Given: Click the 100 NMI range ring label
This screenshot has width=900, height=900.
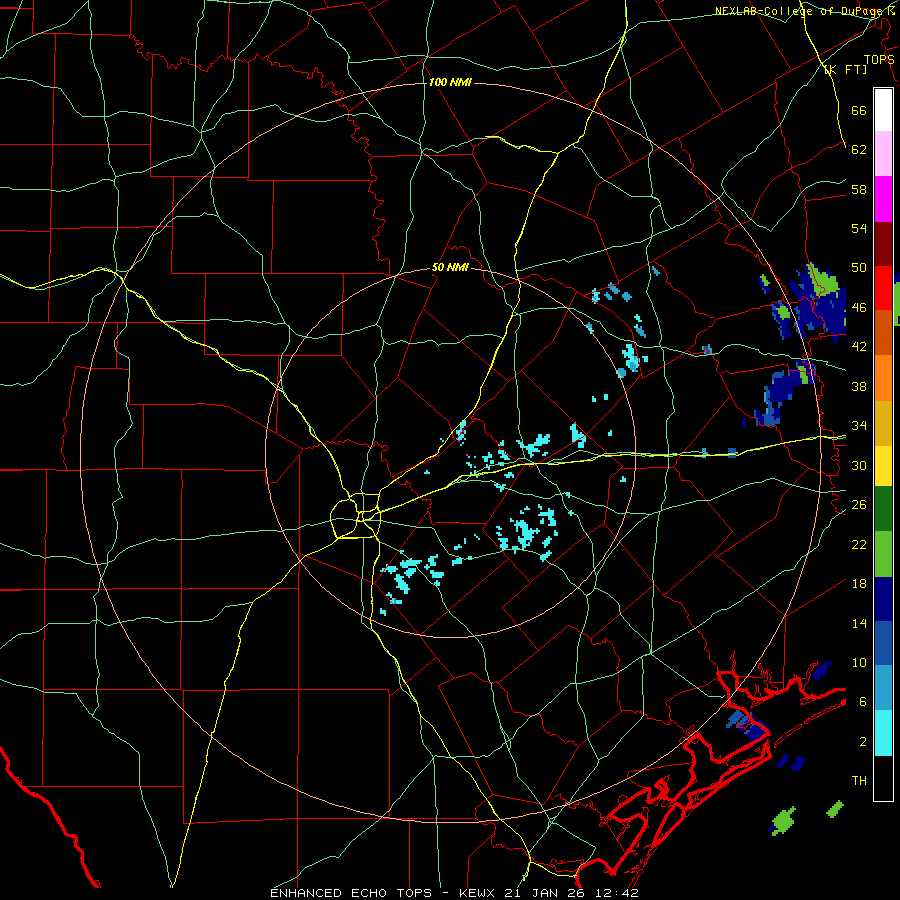Looking at the screenshot, I should (x=450, y=82).
